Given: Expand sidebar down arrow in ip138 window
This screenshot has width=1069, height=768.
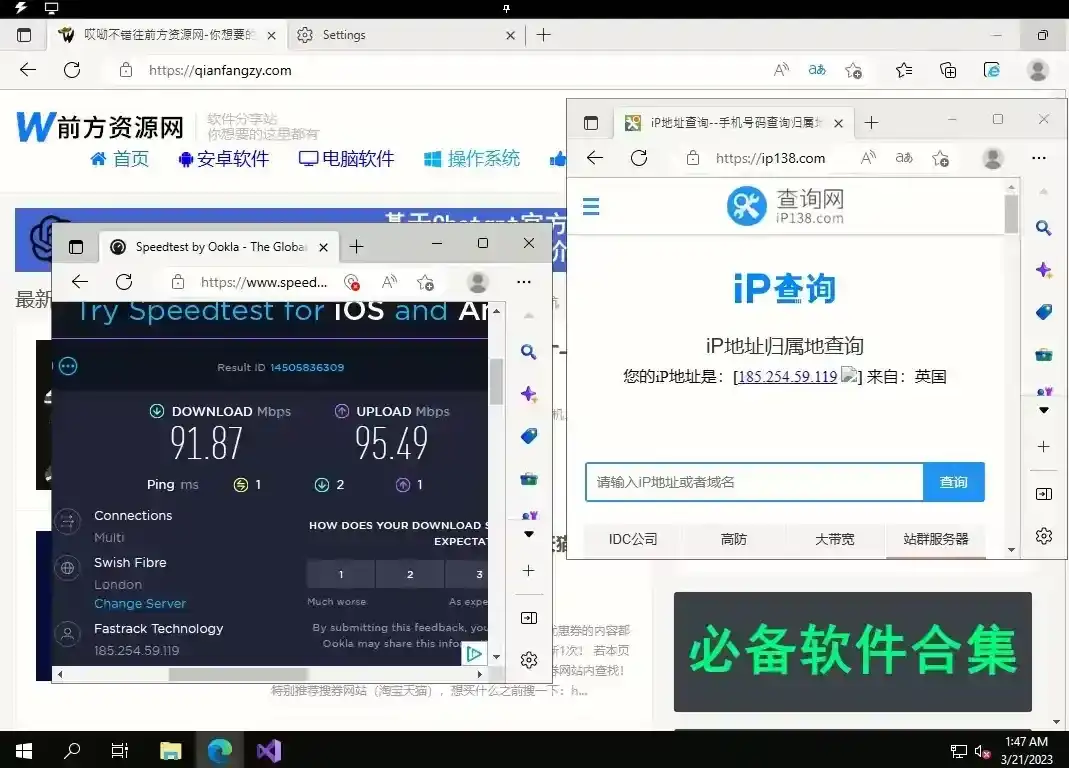Looking at the screenshot, I should tap(1043, 410).
